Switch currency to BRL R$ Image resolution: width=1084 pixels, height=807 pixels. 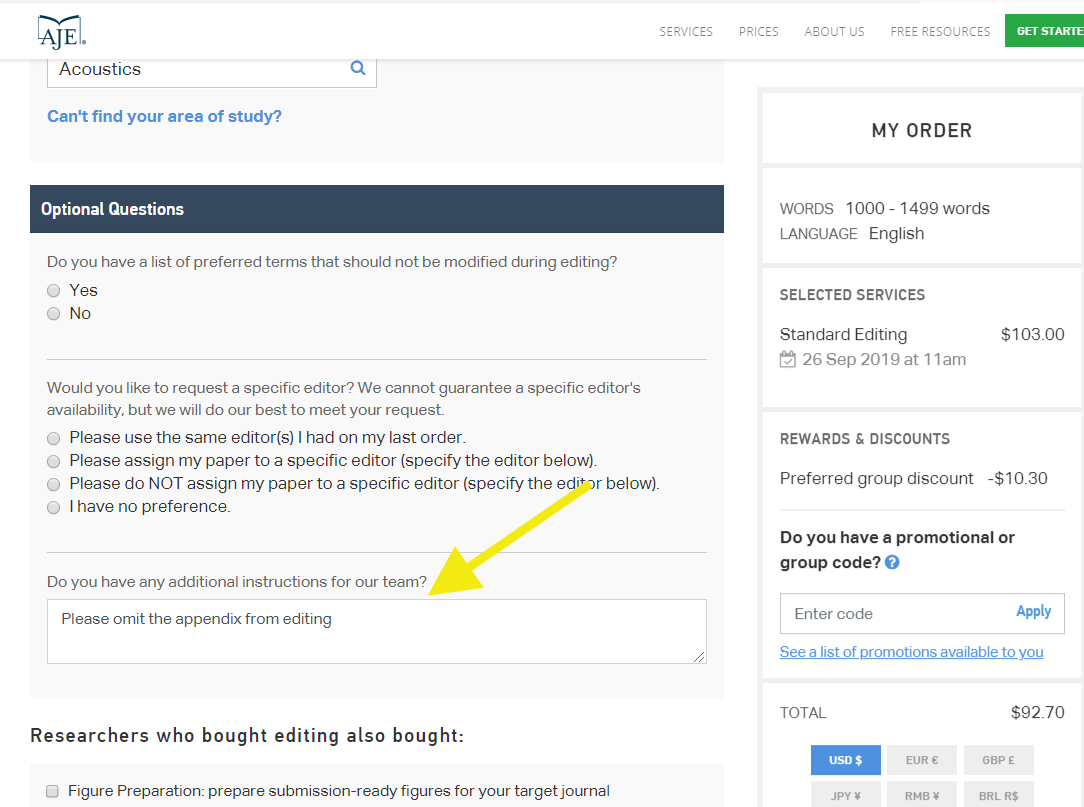(x=998, y=795)
